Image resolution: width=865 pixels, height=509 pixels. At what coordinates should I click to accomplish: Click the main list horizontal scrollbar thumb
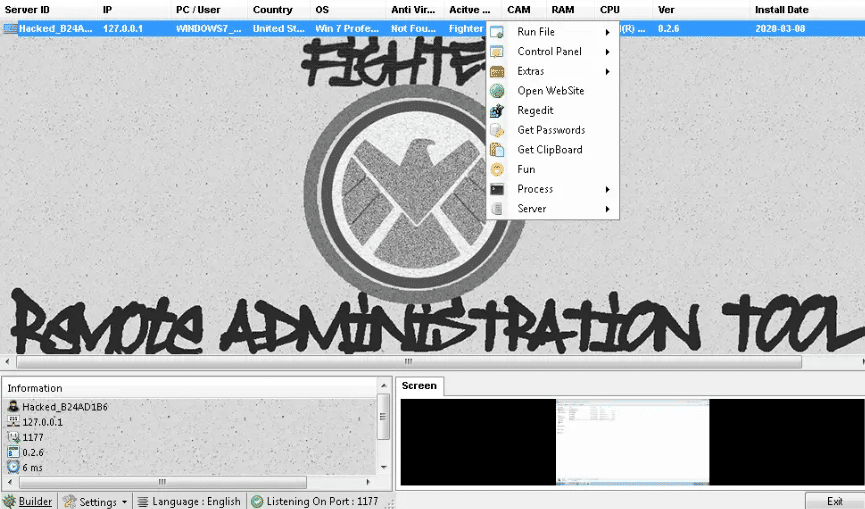(409, 362)
